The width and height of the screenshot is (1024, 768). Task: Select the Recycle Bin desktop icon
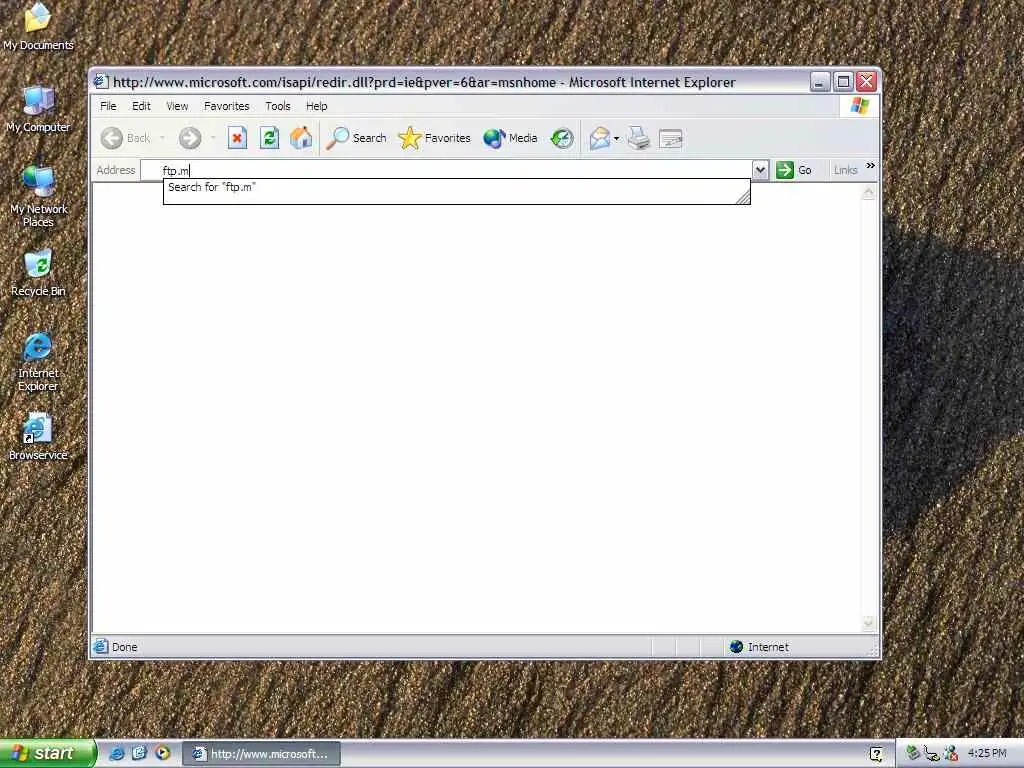(38, 273)
